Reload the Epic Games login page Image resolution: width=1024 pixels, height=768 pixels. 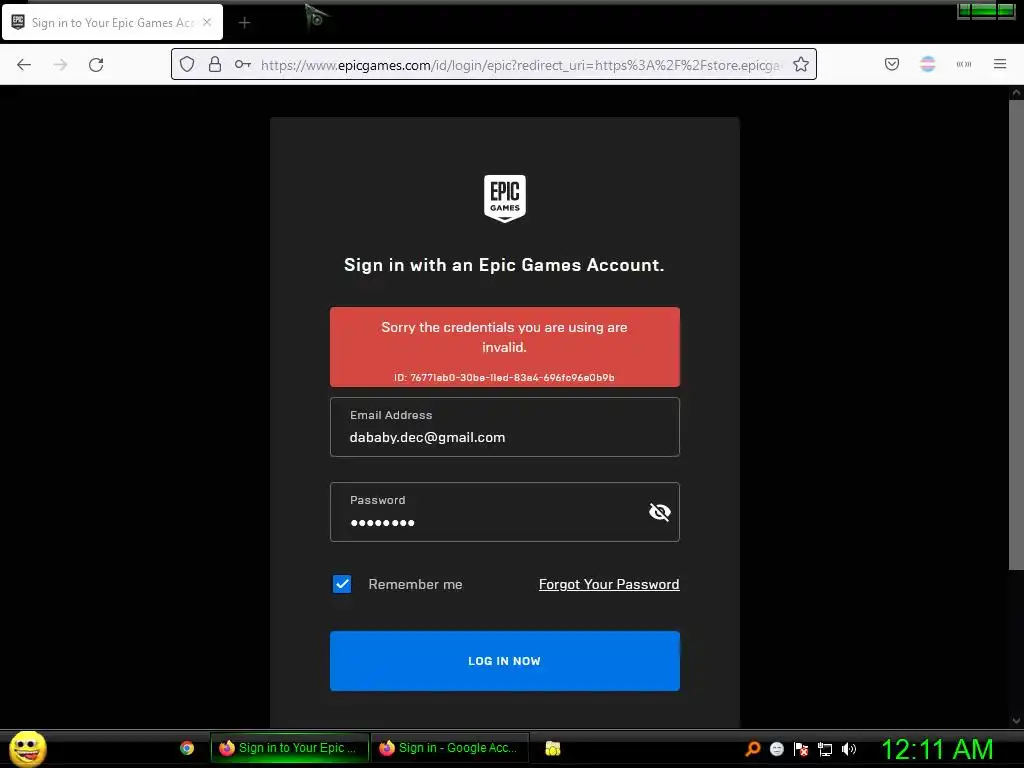coord(96,65)
